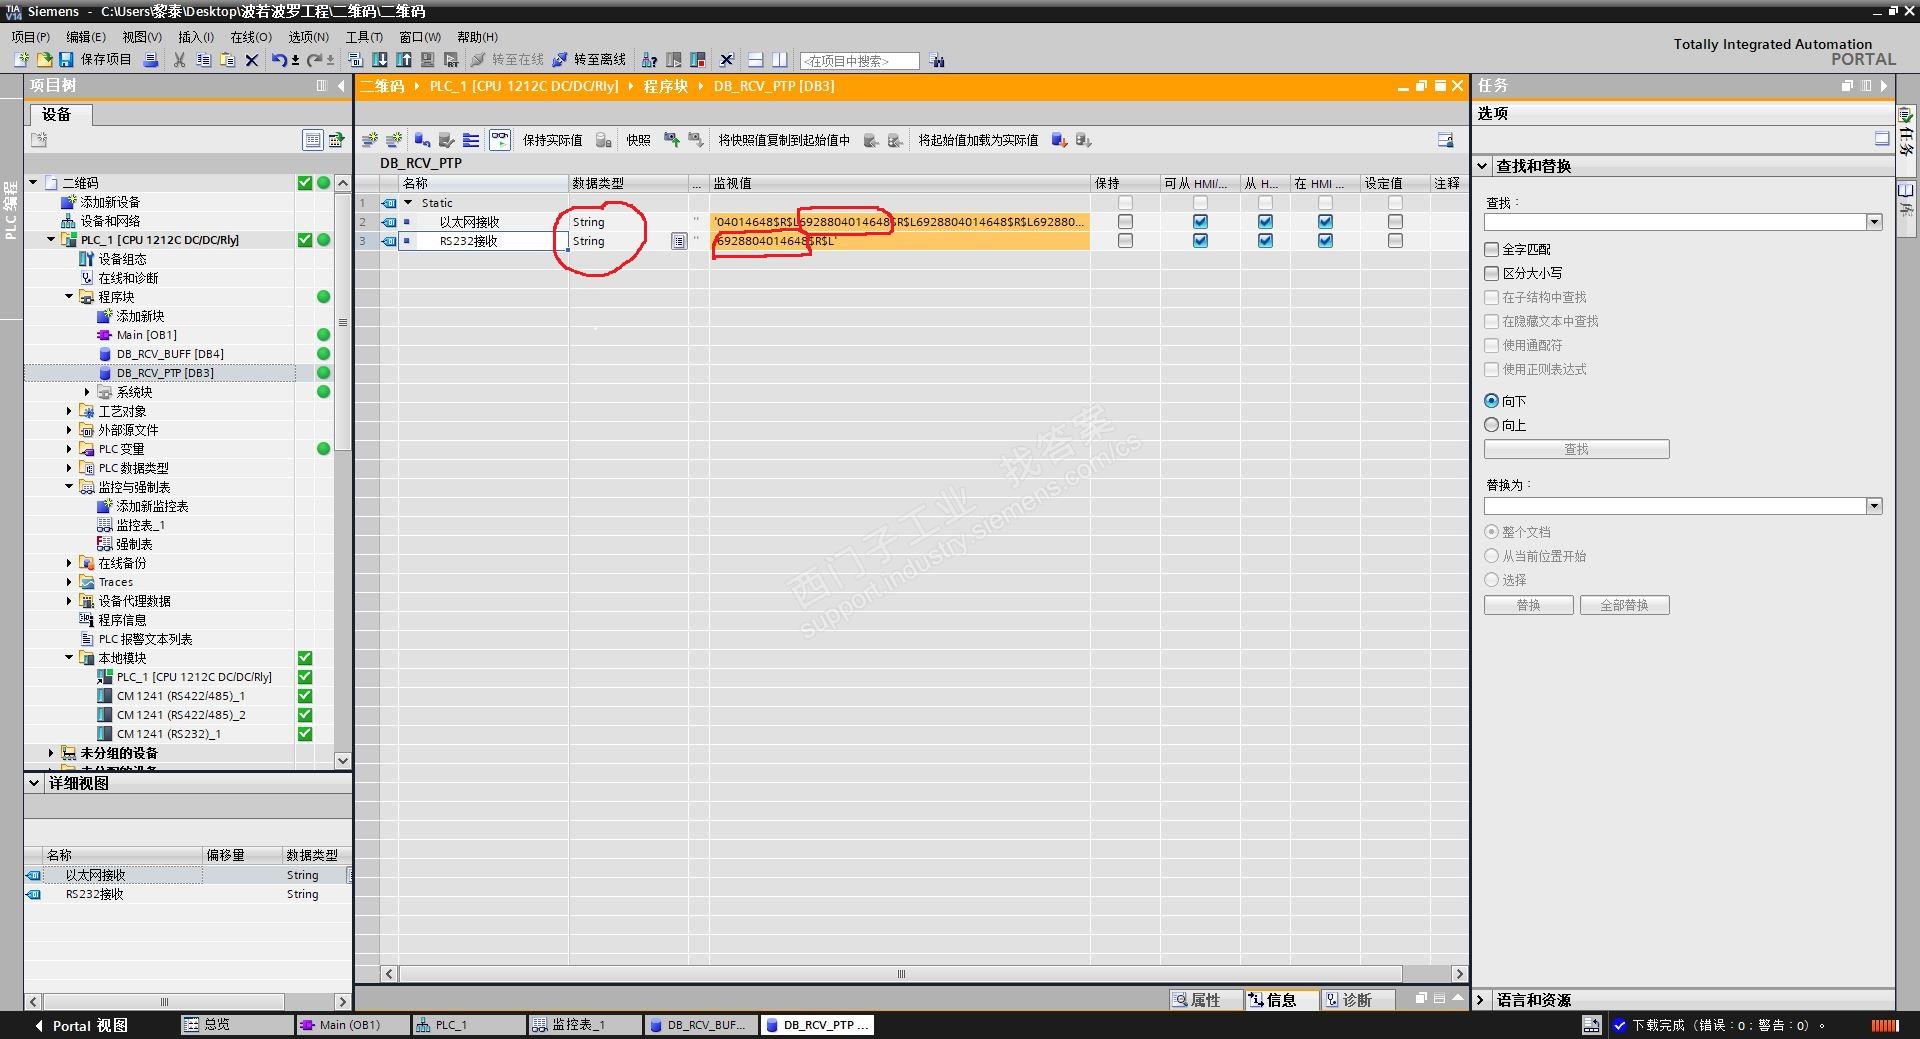The image size is (1920, 1039).
Task: Toggle 保持 checkbox for 以太网接收 row
Action: click(1125, 222)
